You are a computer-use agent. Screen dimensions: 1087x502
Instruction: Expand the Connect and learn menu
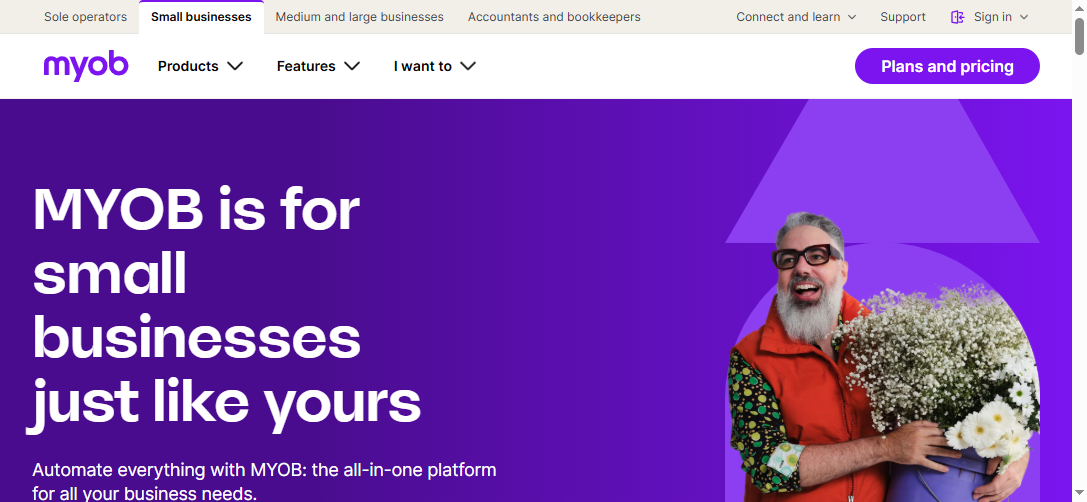[x=796, y=17]
